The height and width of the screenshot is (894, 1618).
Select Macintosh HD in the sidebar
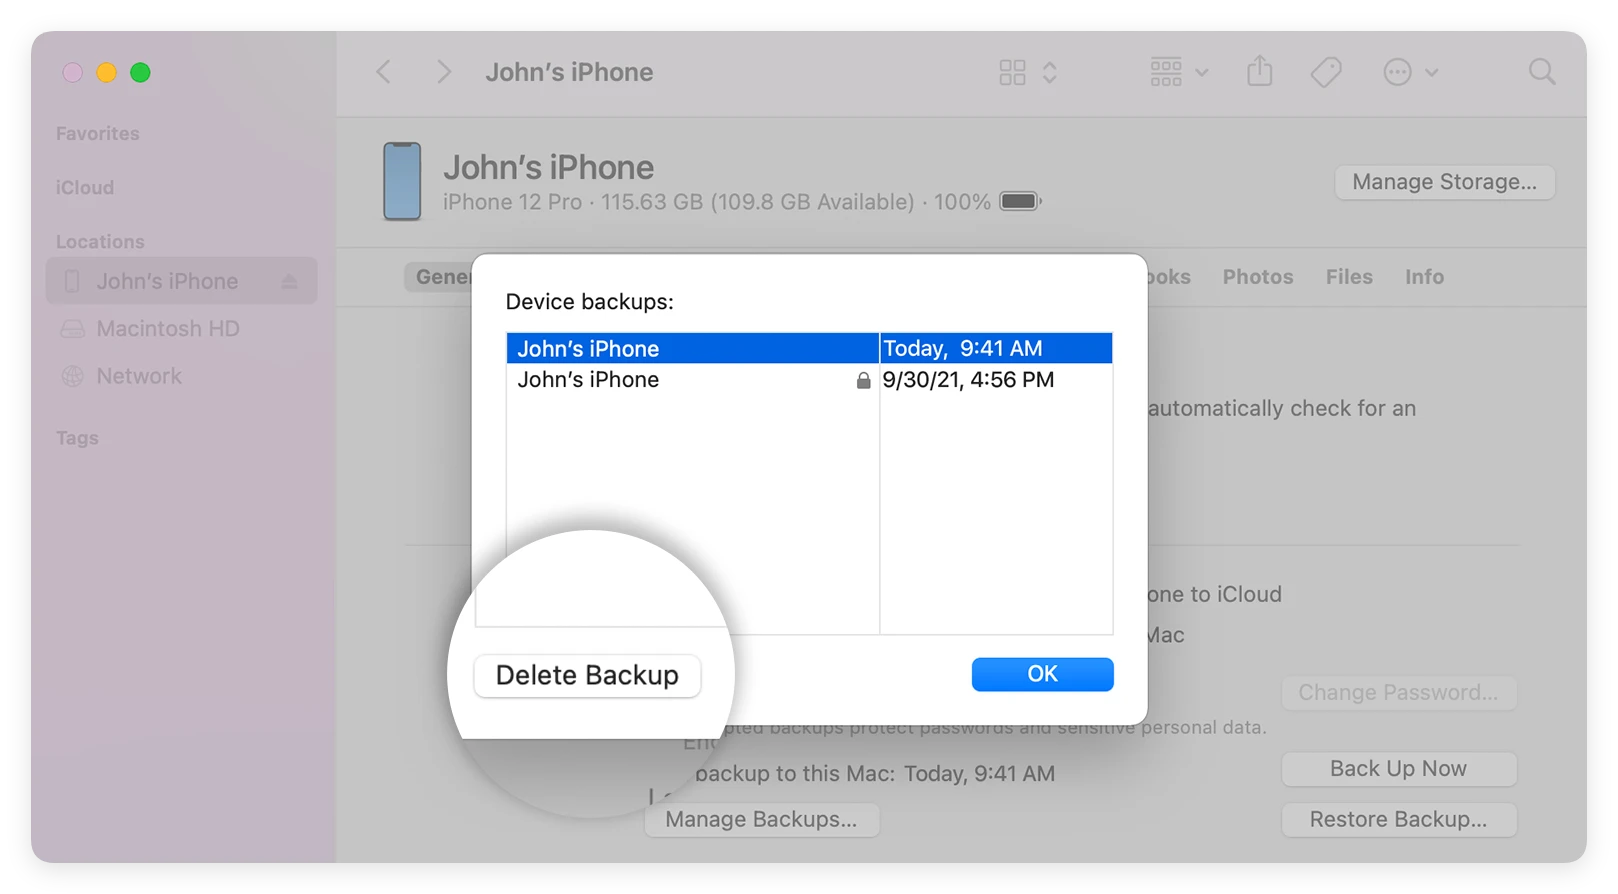coord(168,328)
